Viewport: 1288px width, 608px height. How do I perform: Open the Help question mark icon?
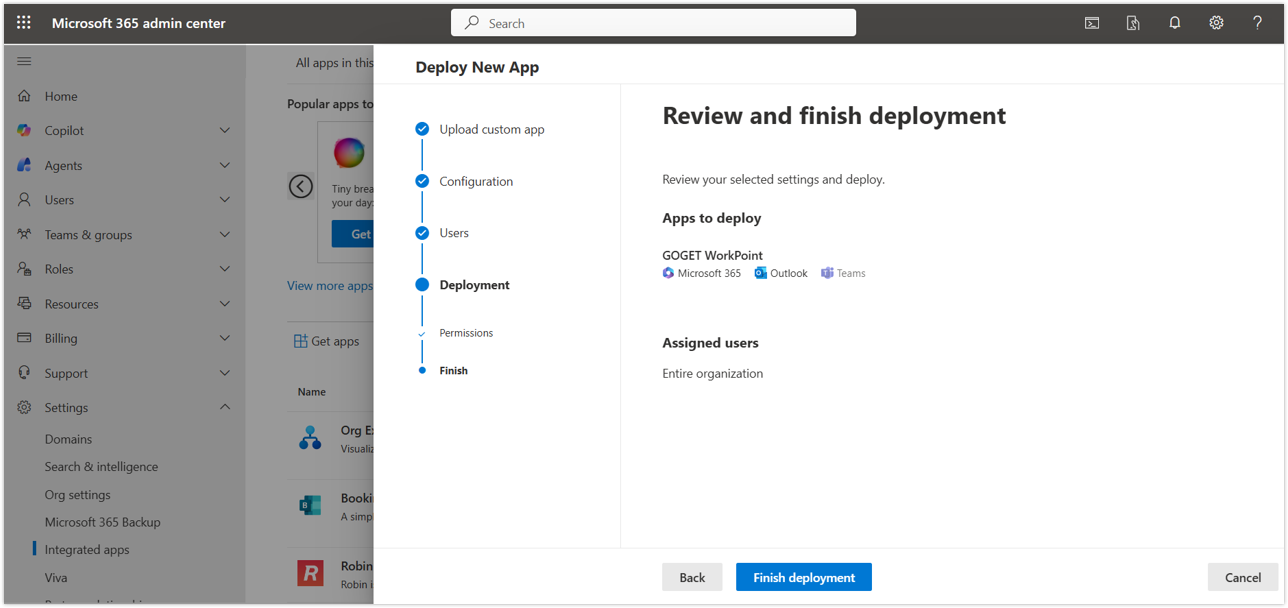point(1257,23)
